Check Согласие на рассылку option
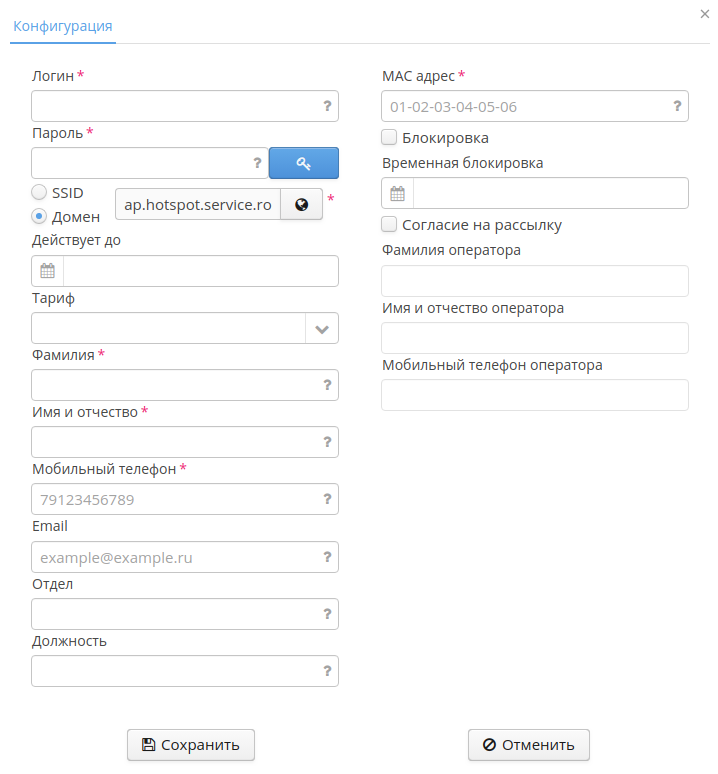Screen dimensions: 718x774 click(390, 225)
